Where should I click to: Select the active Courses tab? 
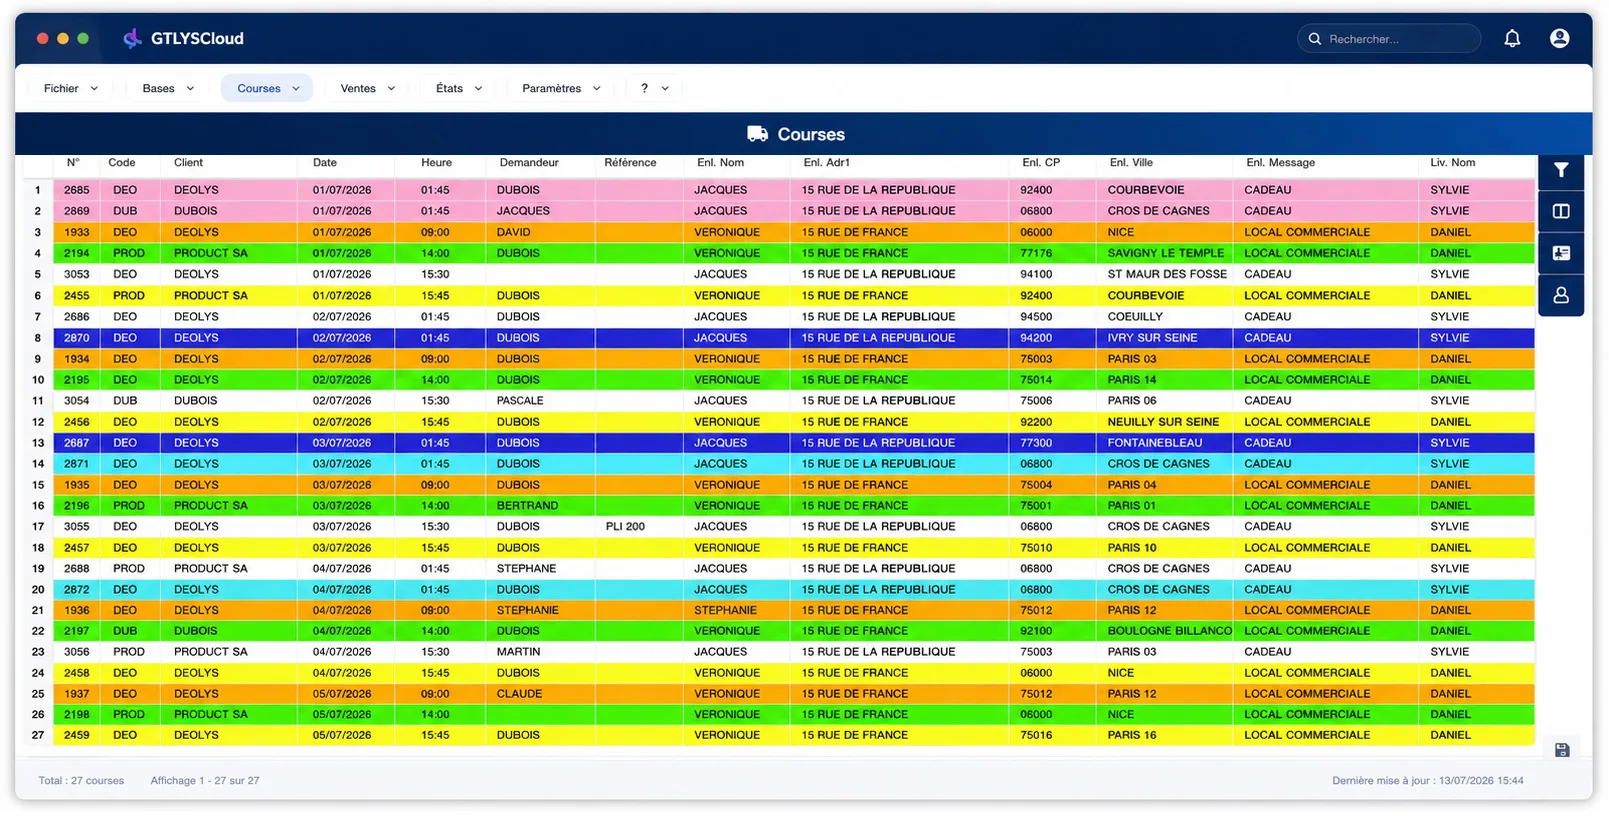tap(268, 88)
